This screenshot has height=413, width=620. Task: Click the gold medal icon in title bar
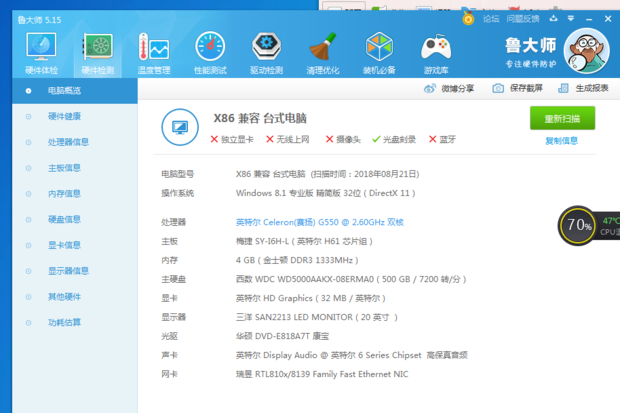point(468,18)
